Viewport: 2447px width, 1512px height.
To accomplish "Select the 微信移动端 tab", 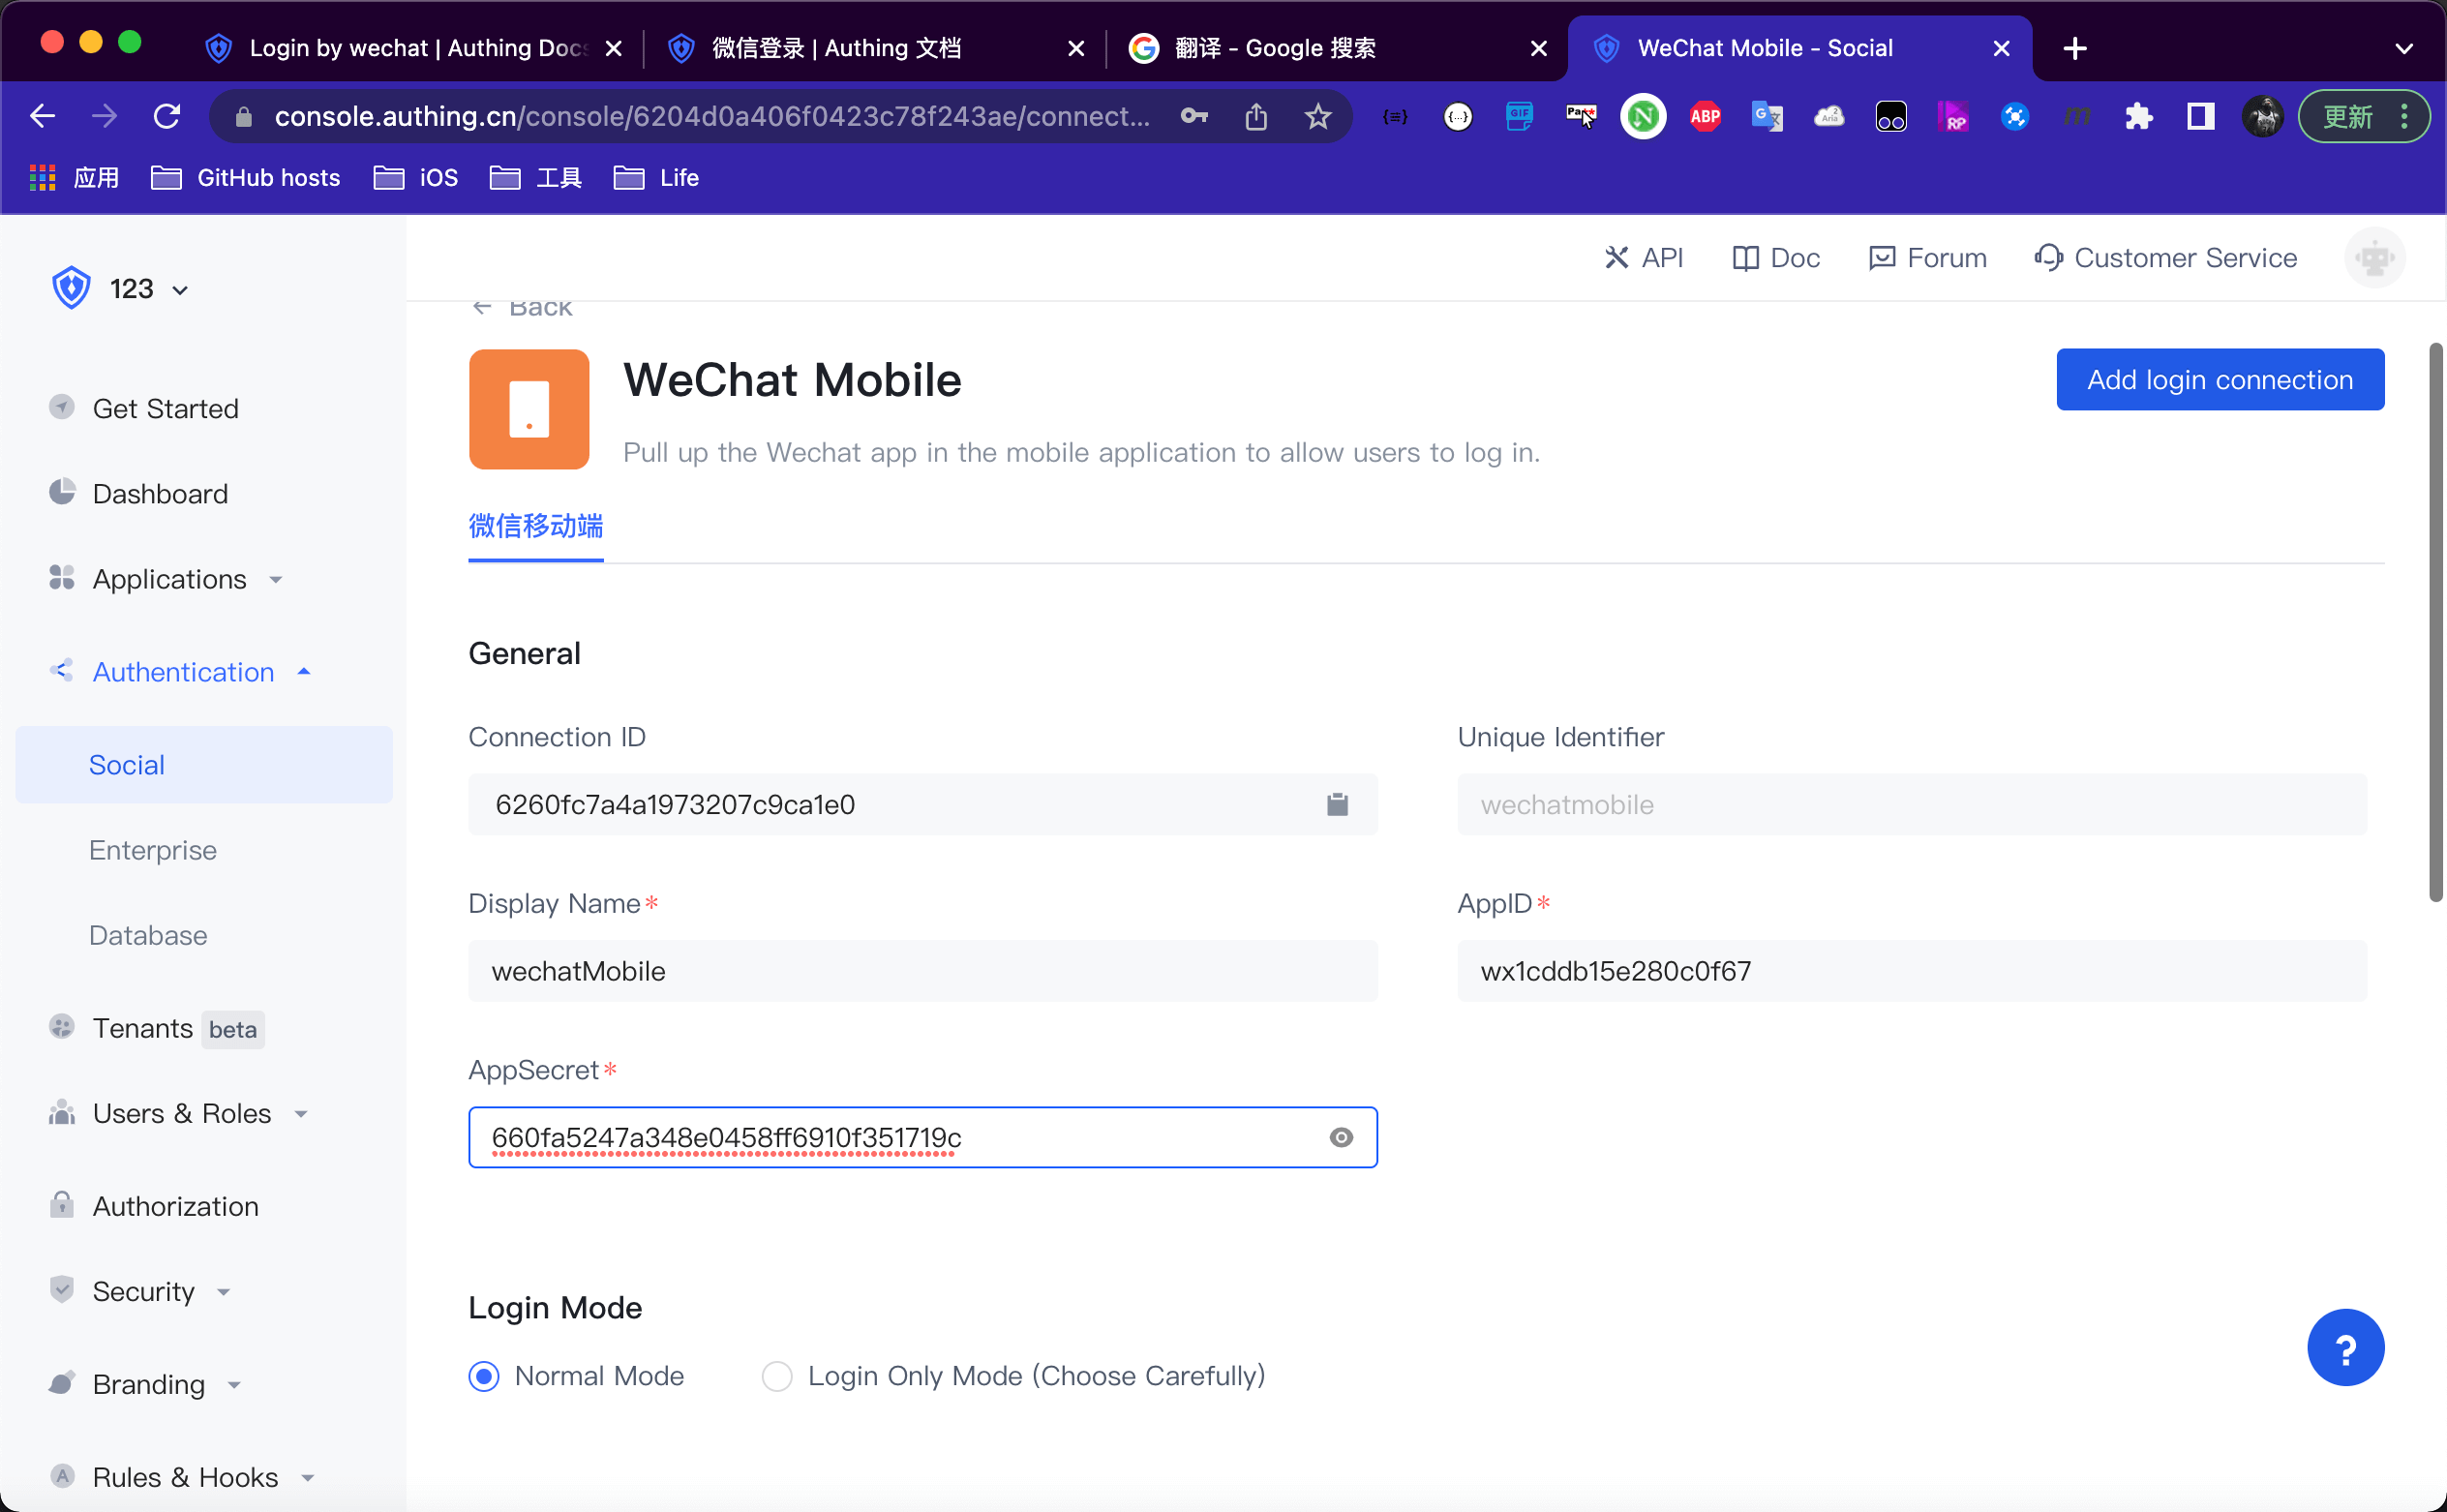I will click(x=535, y=526).
